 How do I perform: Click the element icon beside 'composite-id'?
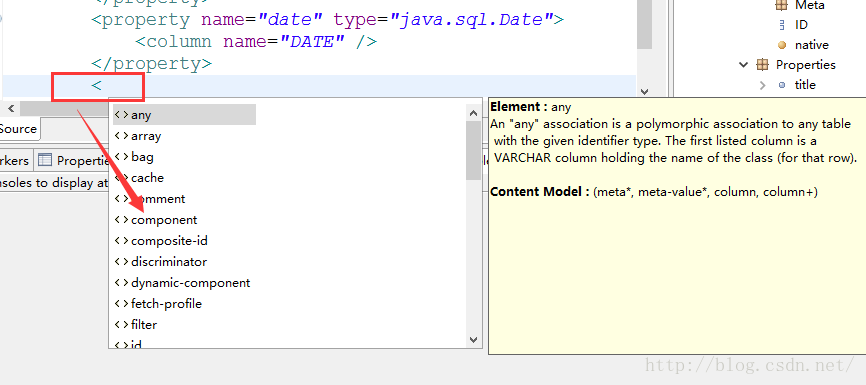click(121, 241)
